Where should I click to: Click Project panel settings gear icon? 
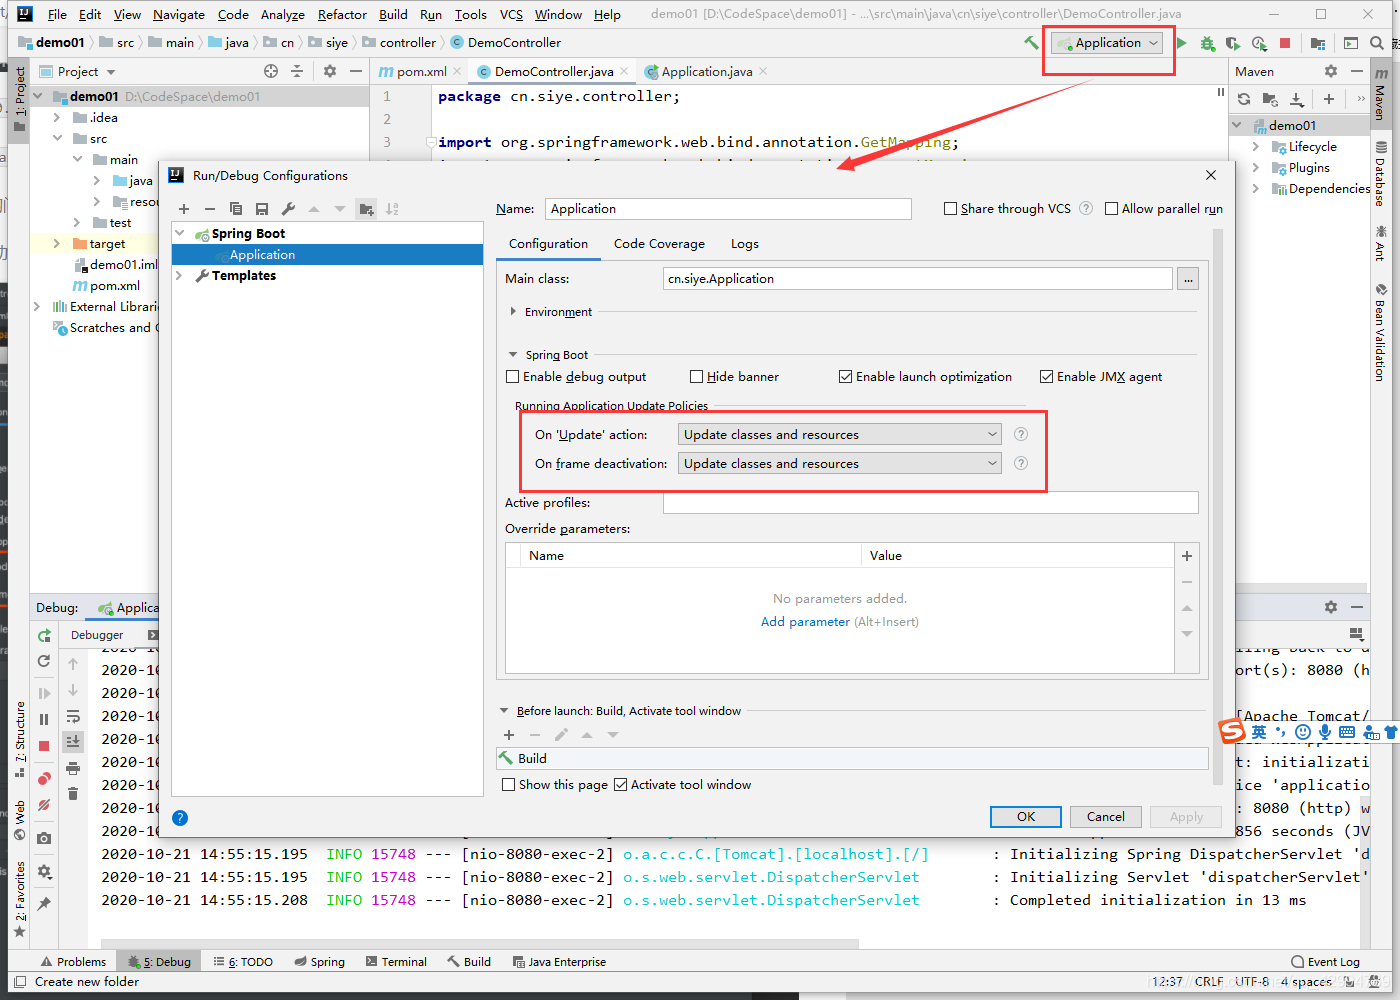click(330, 71)
